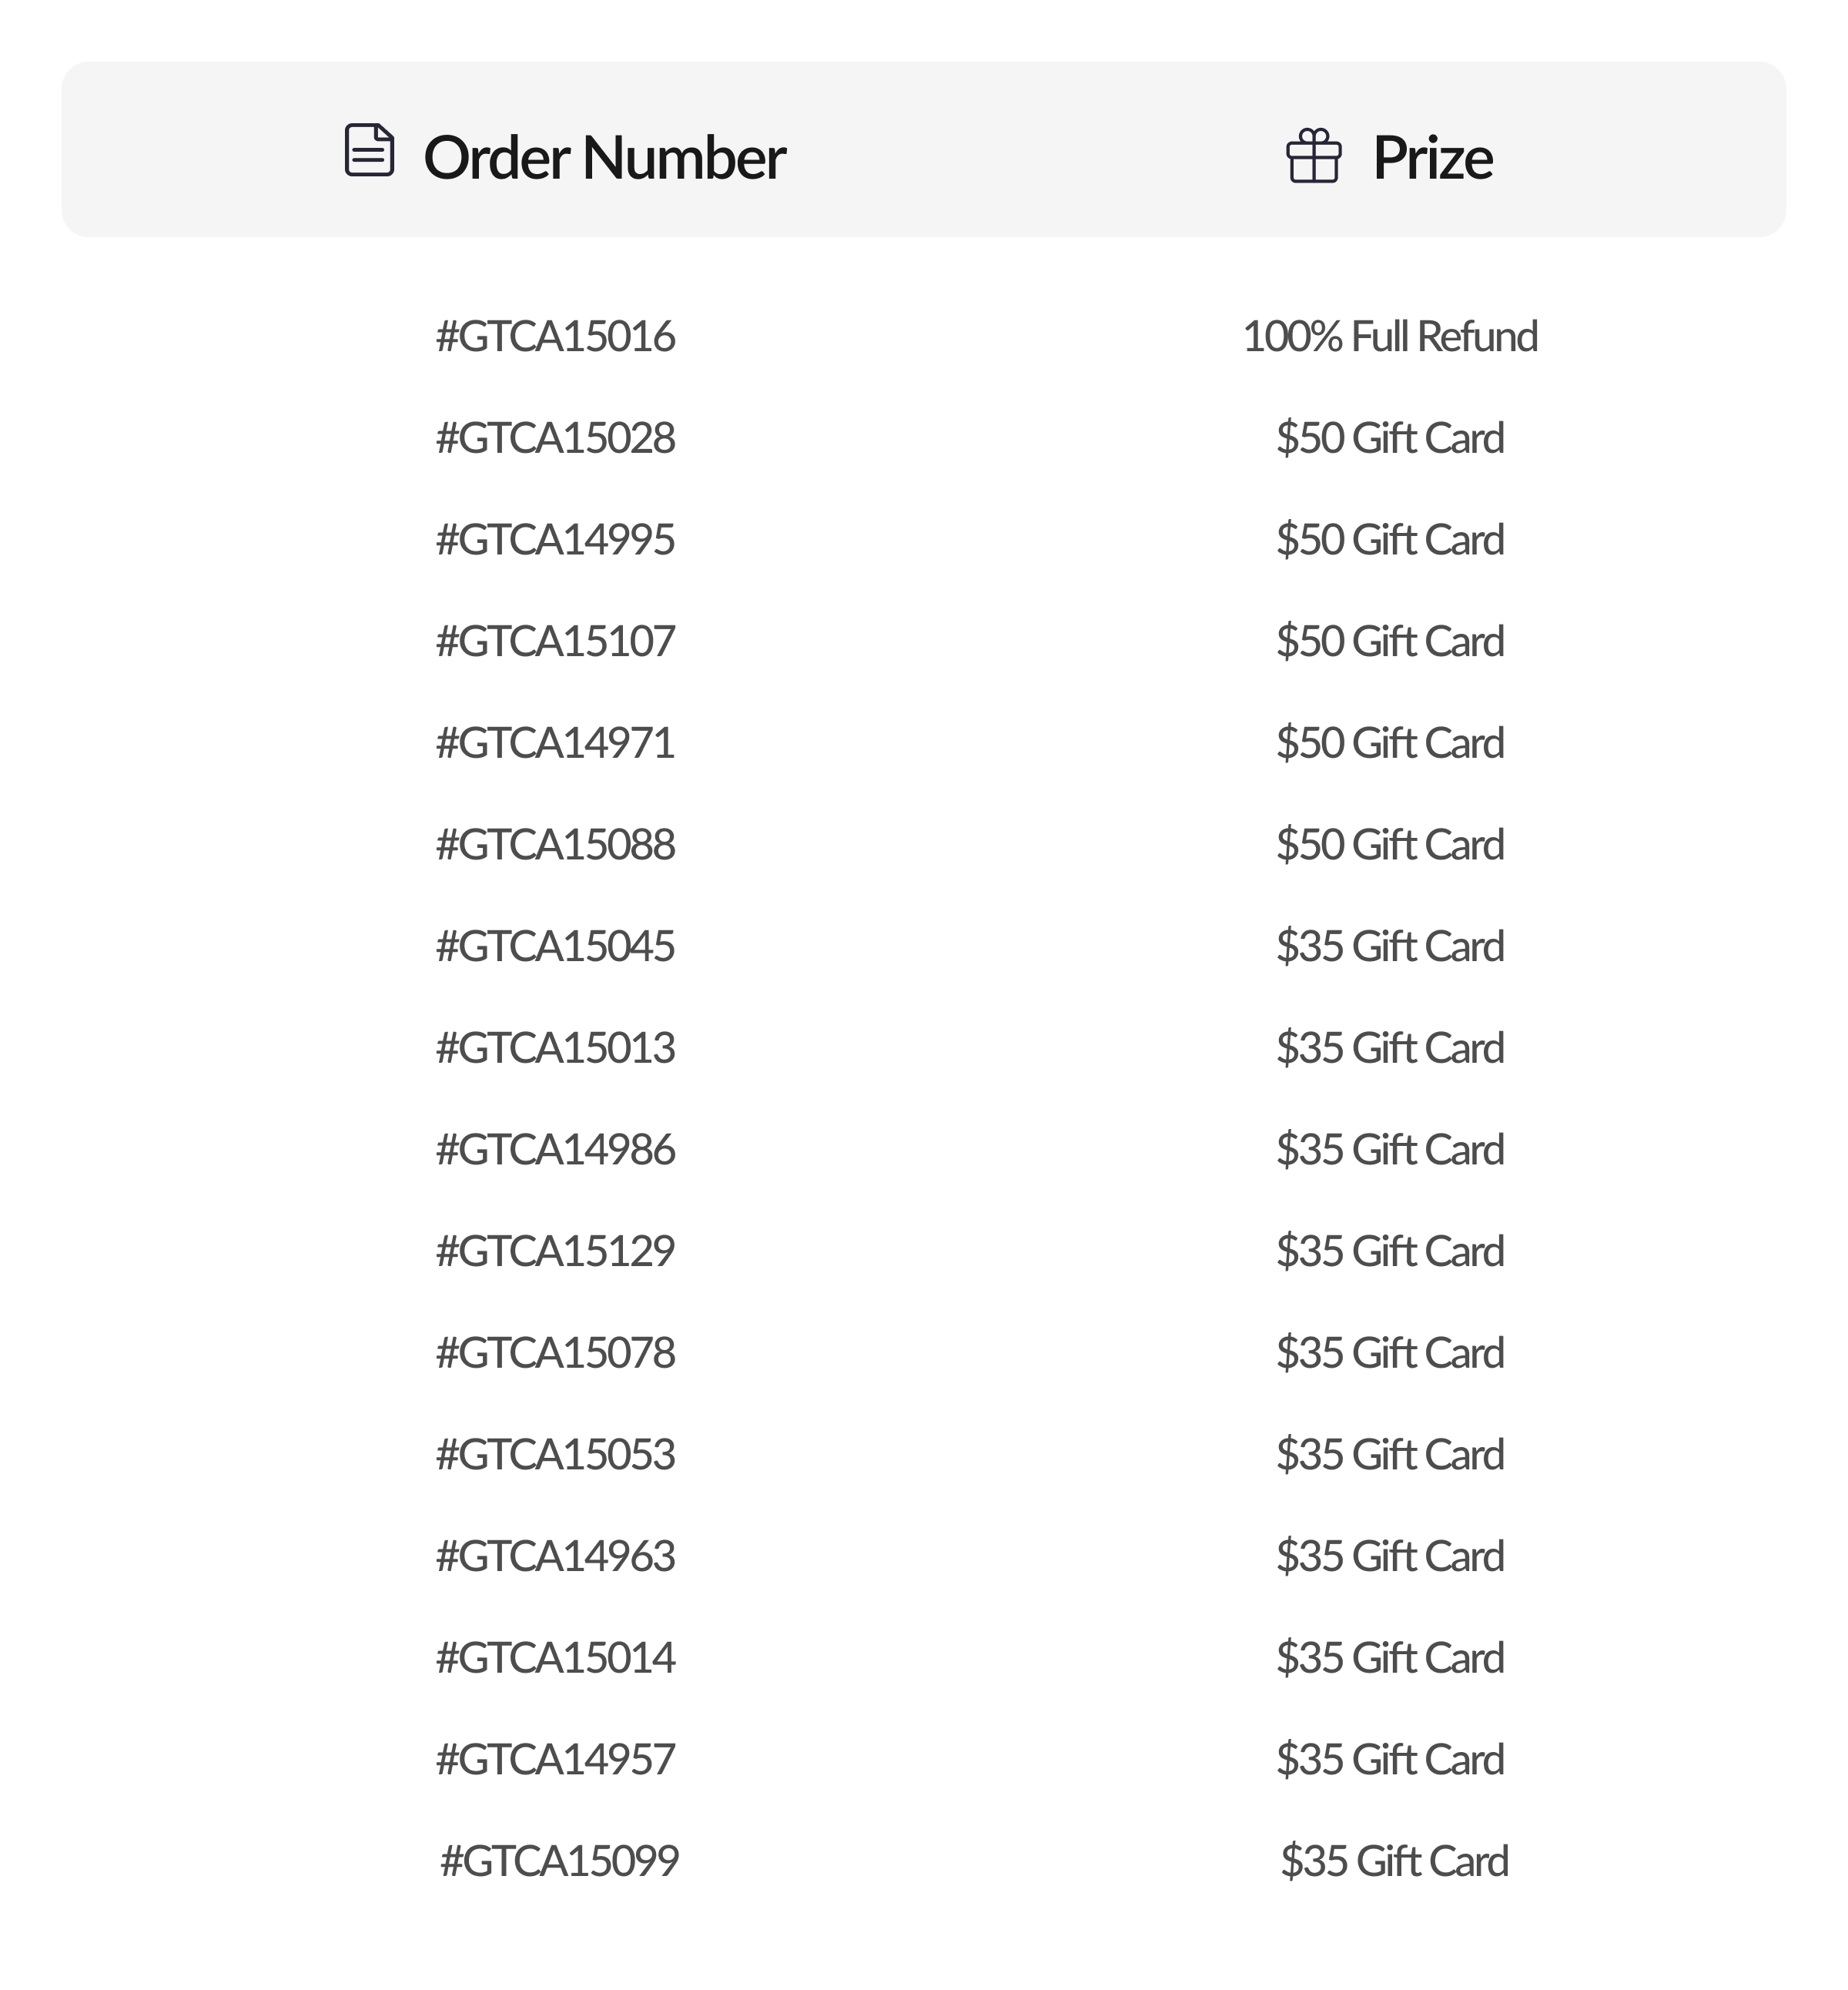Open order #GTCA15107
Image resolution: width=1848 pixels, height=1990 pixels.
point(556,642)
